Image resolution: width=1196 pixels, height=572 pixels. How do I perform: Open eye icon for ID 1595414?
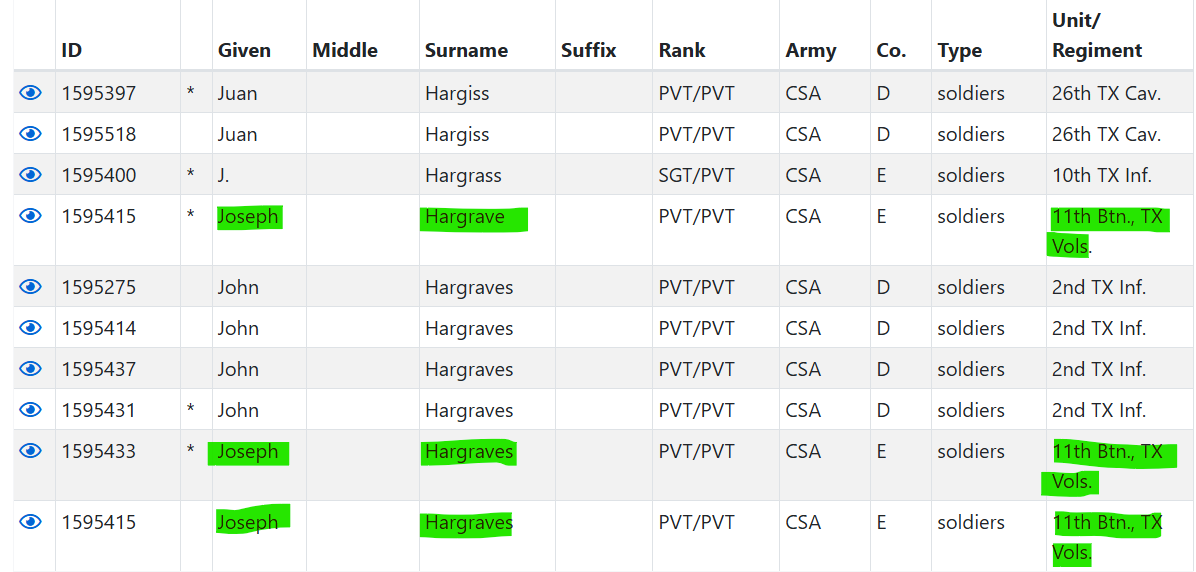click(x=31, y=328)
